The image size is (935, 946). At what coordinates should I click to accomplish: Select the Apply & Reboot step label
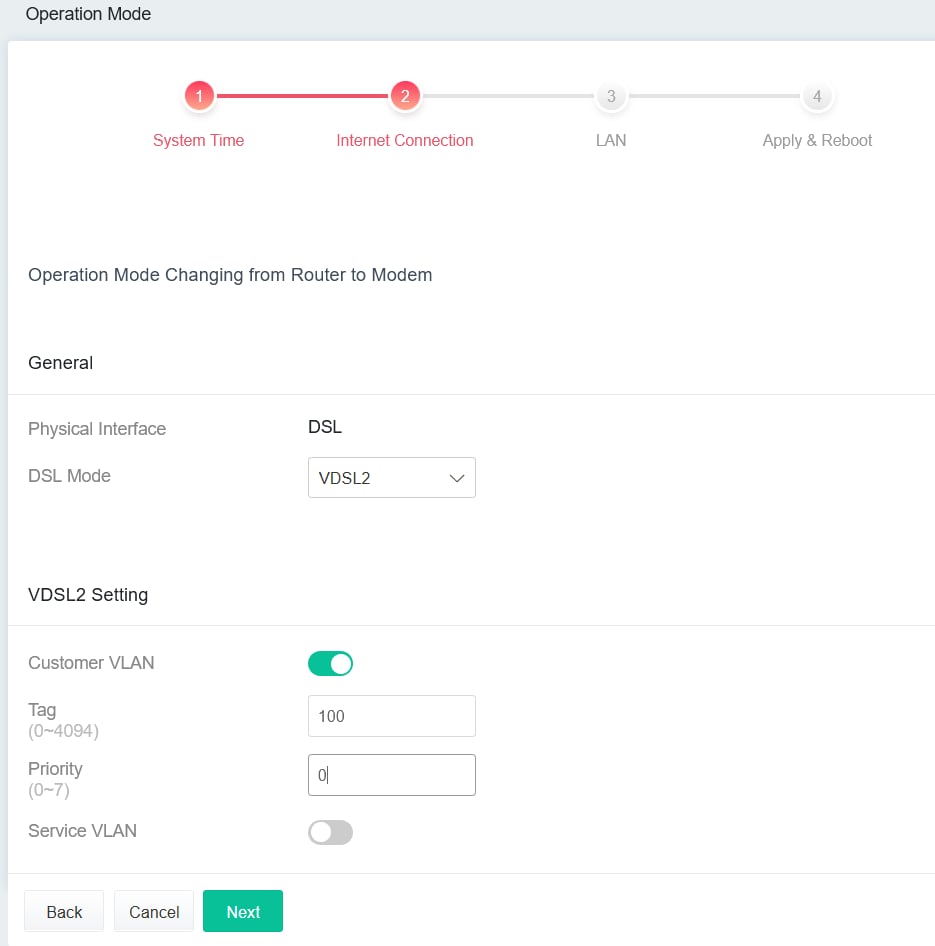point(817,140)
